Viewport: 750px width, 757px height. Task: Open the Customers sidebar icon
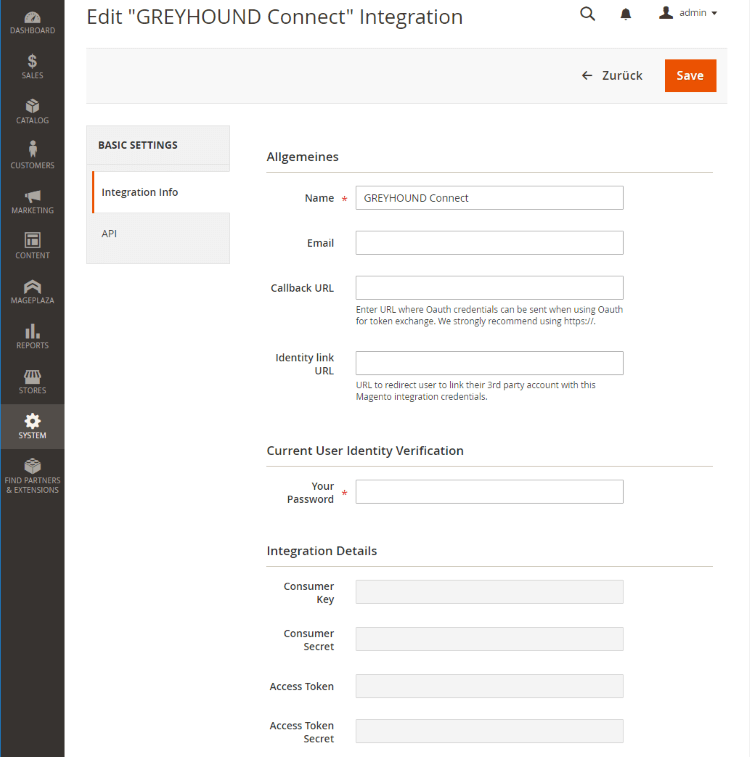pos(32,149)
